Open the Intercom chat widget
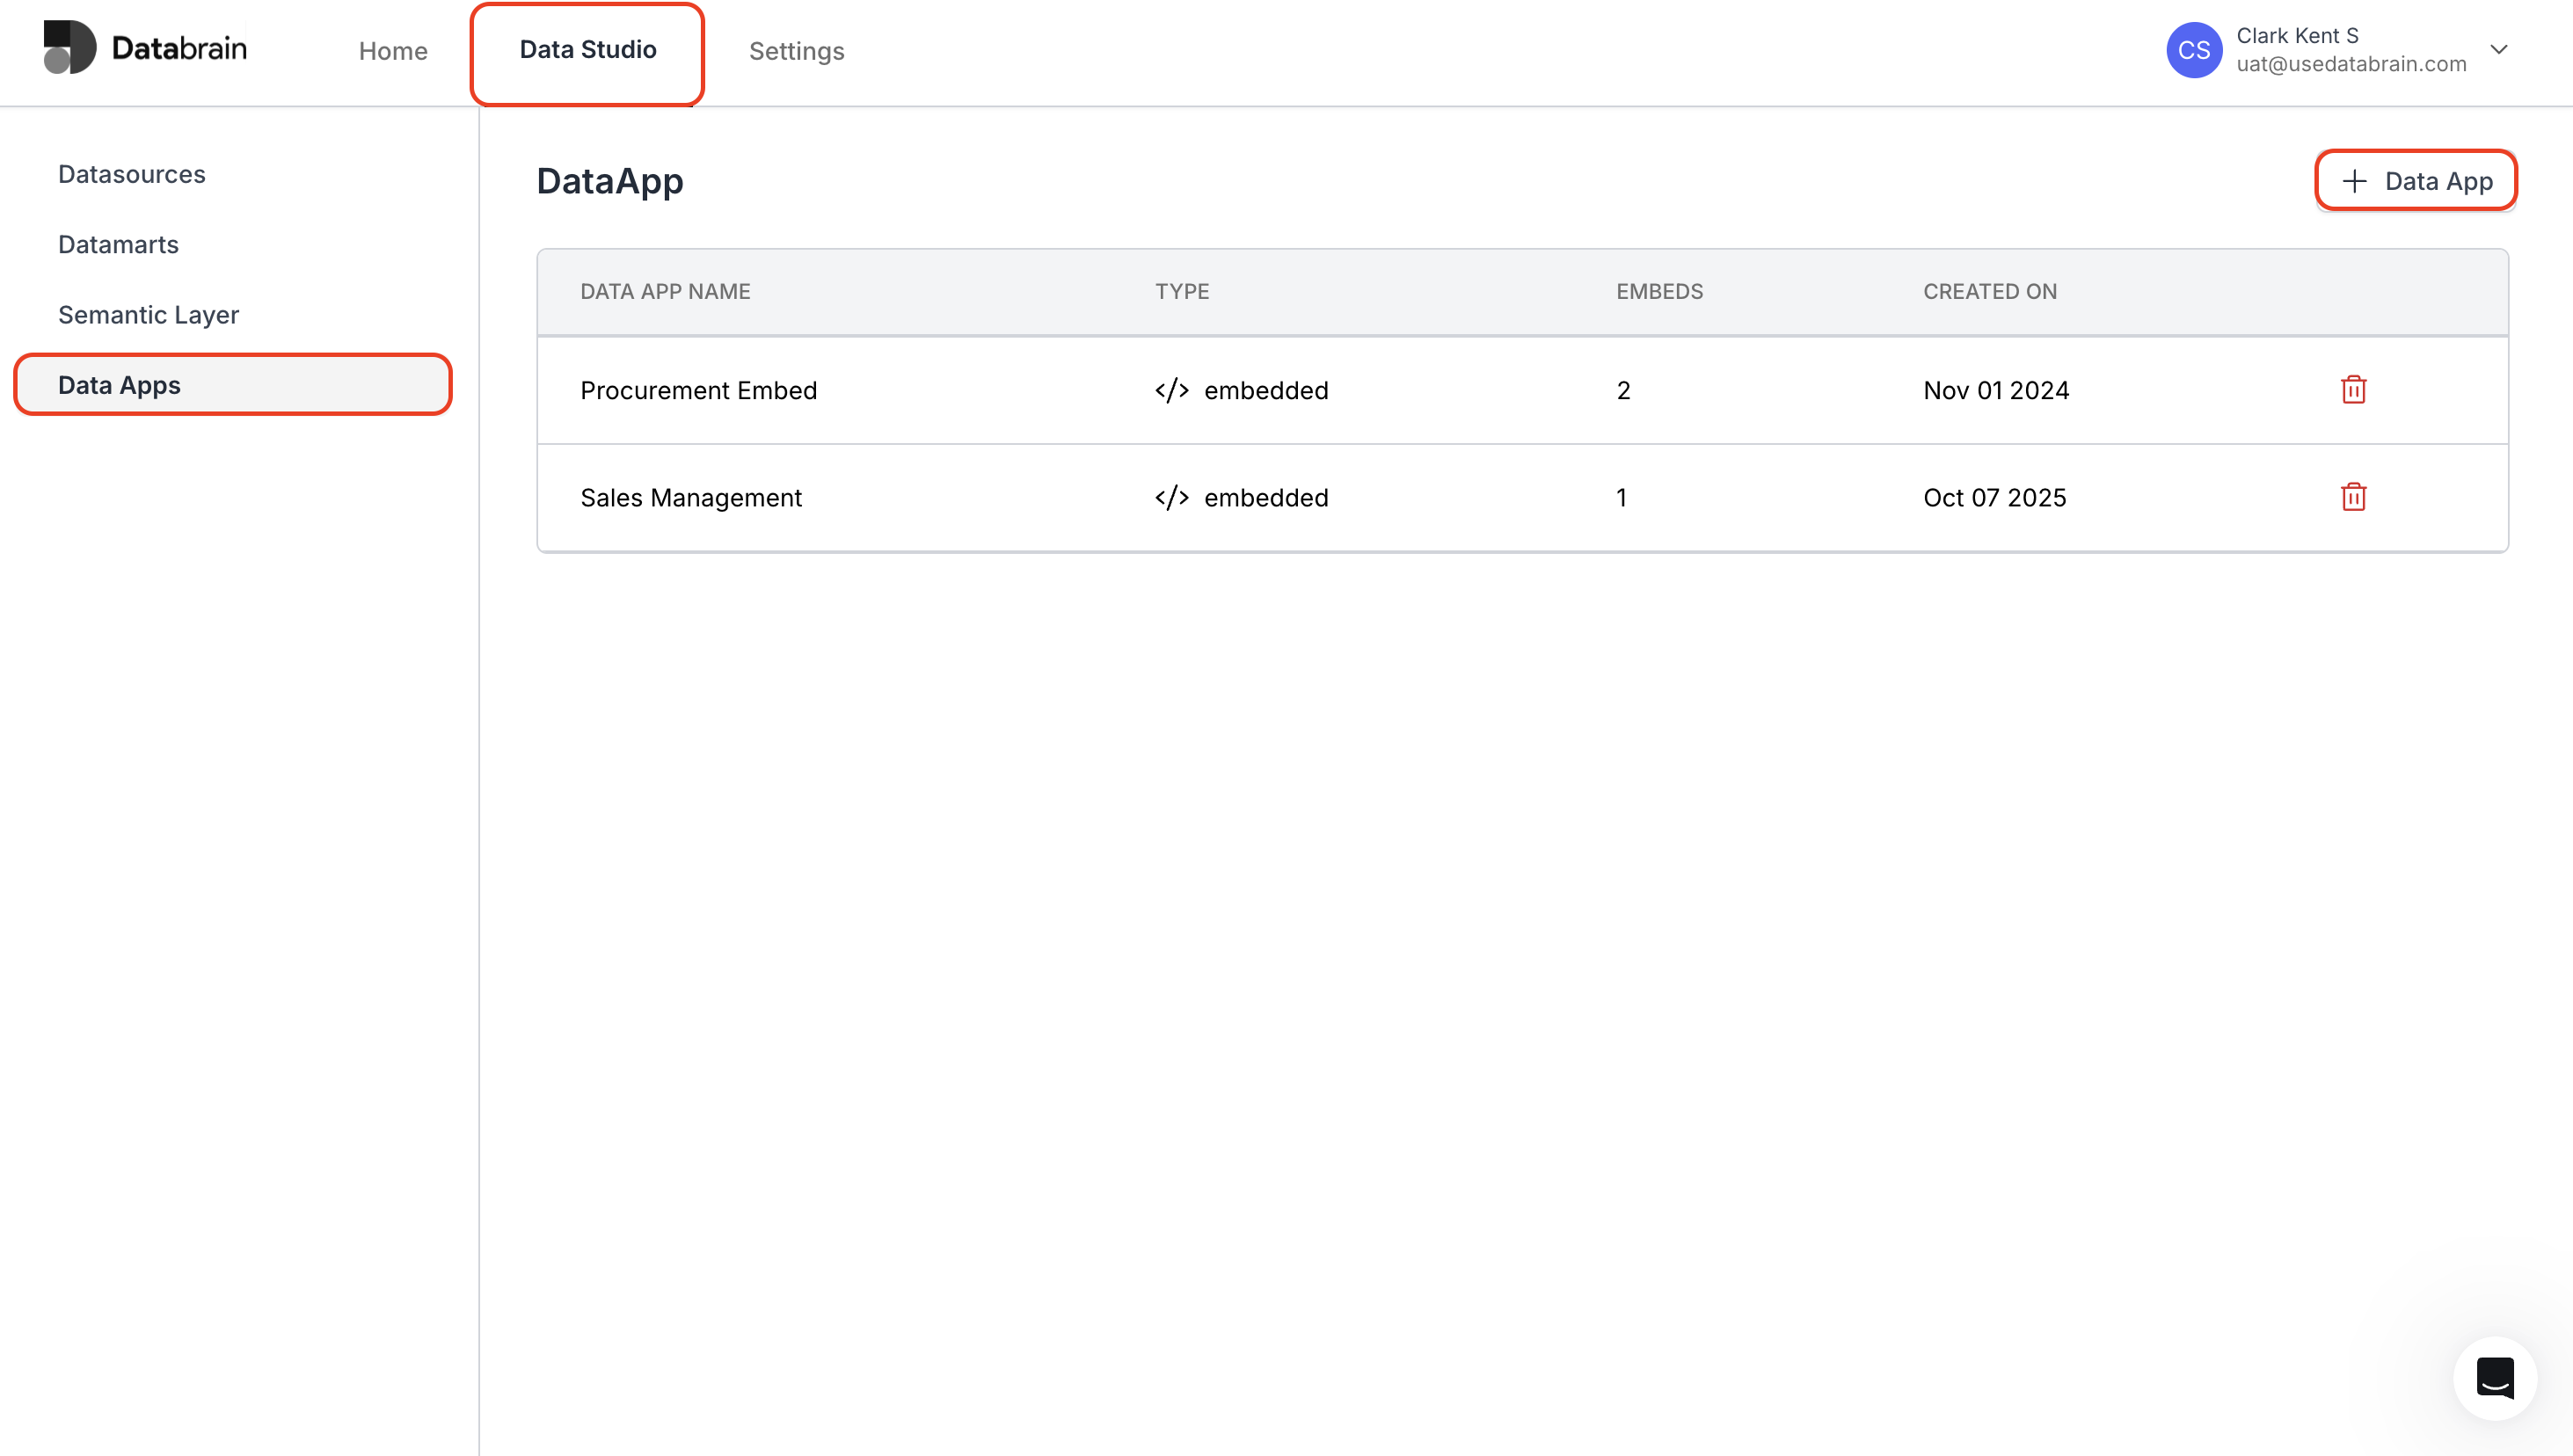This screenshot has width=2573, height=1456. [2494, 1377]
